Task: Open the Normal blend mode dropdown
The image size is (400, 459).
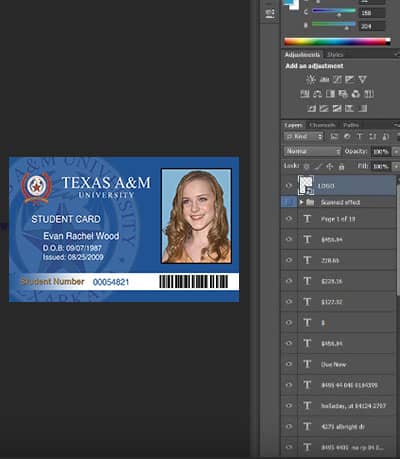Action: (313, 151)
